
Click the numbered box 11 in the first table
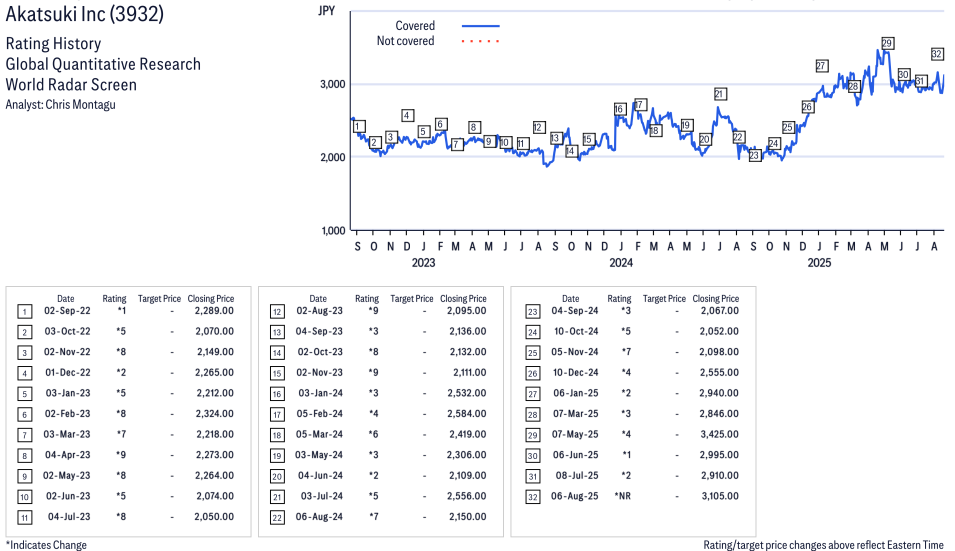click(24, 518)
